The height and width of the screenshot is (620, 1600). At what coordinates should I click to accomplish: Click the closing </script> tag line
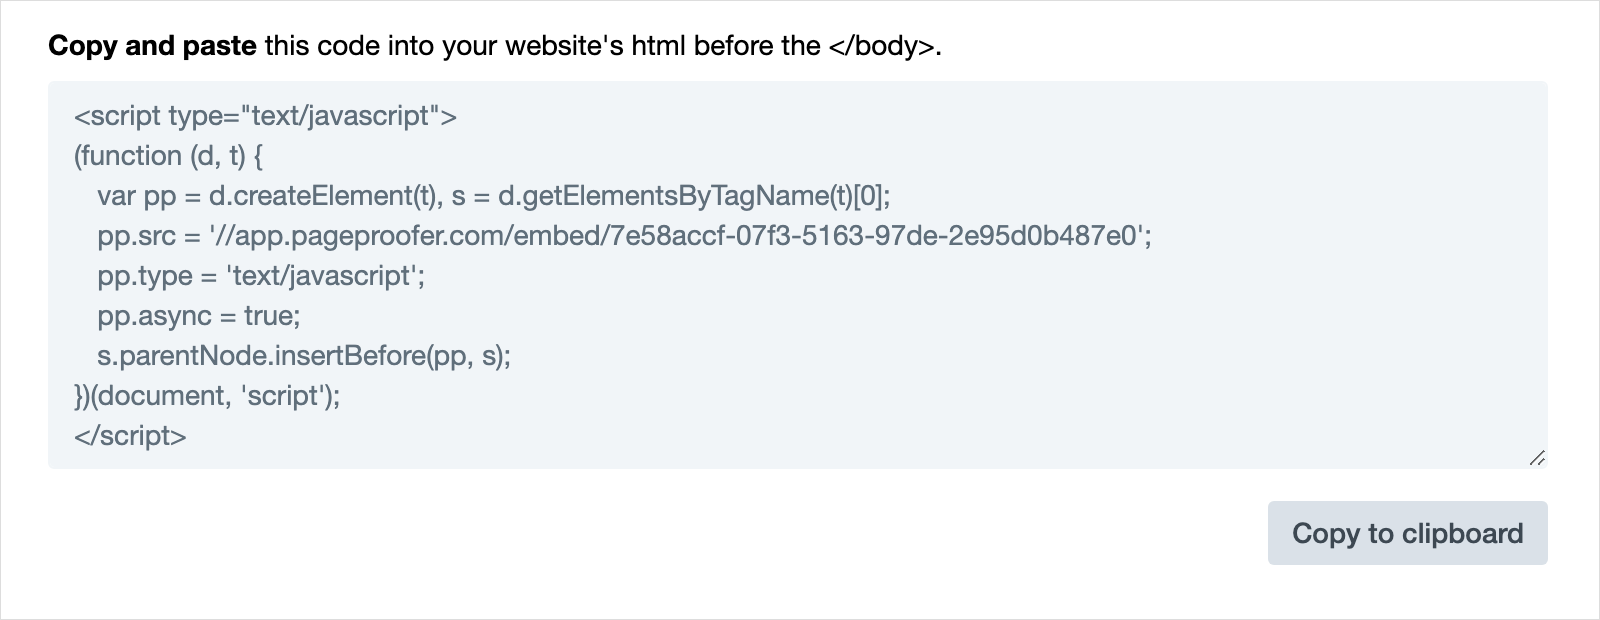[x=130, y=436]
